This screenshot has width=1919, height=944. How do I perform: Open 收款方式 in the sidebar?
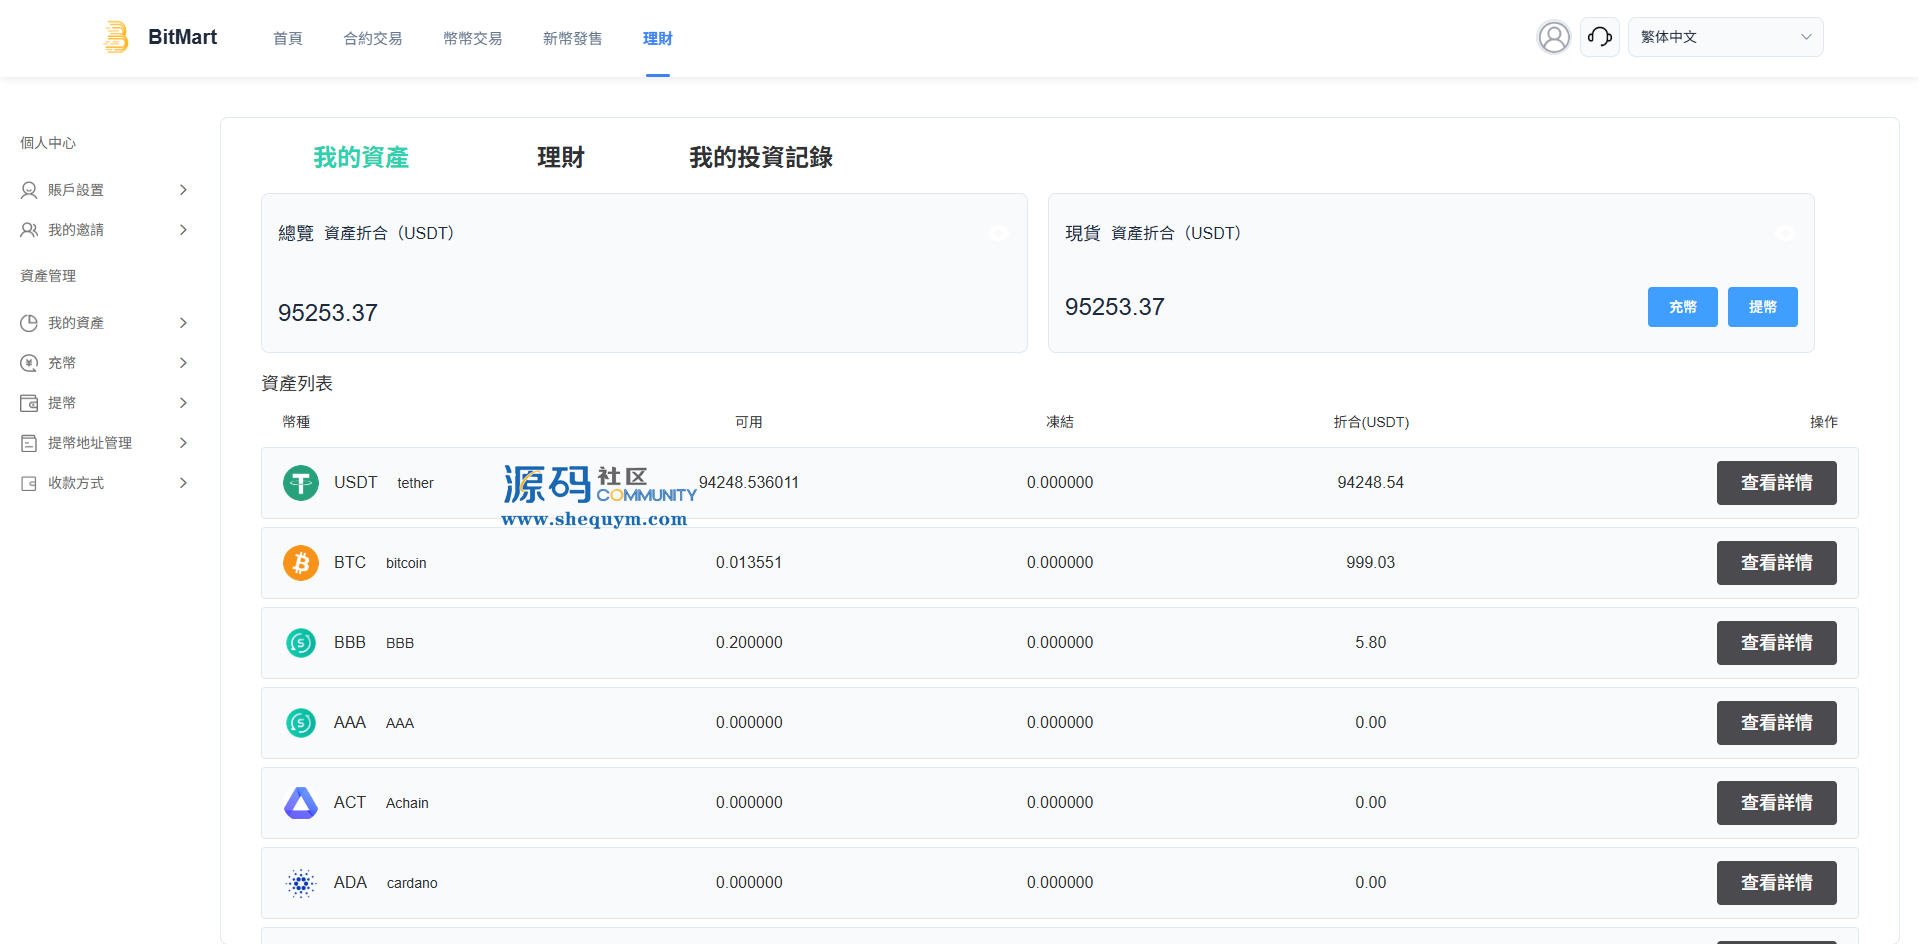104,483
